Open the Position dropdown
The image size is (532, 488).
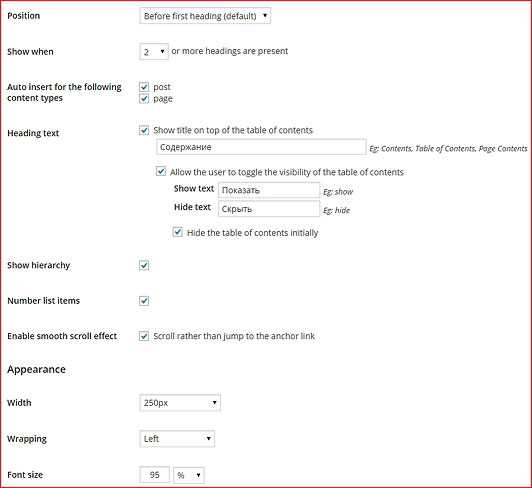click(x=205, y=16)
